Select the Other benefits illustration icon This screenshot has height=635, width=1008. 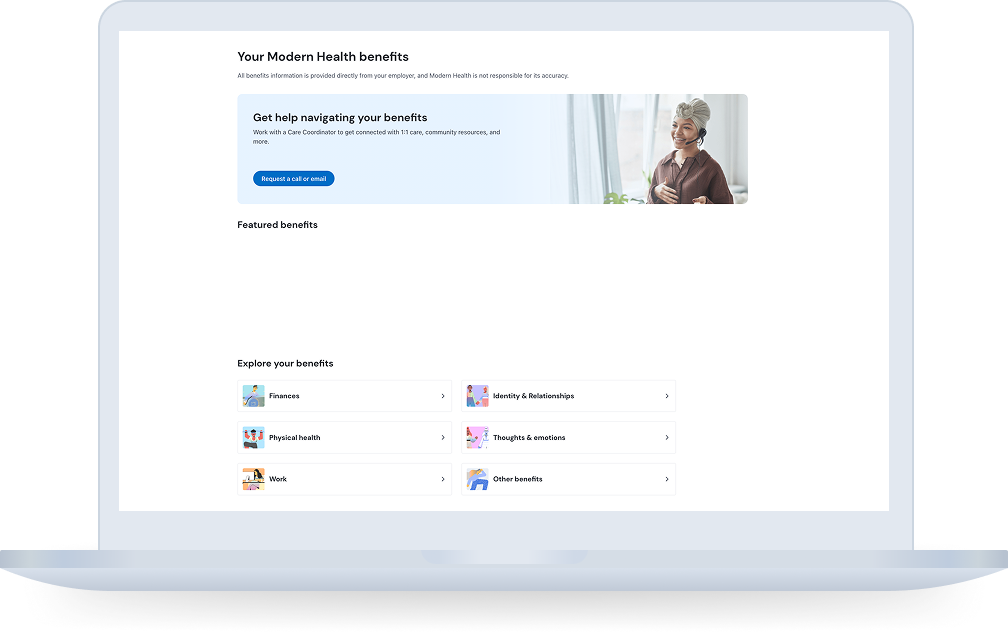tap(477, 479)
